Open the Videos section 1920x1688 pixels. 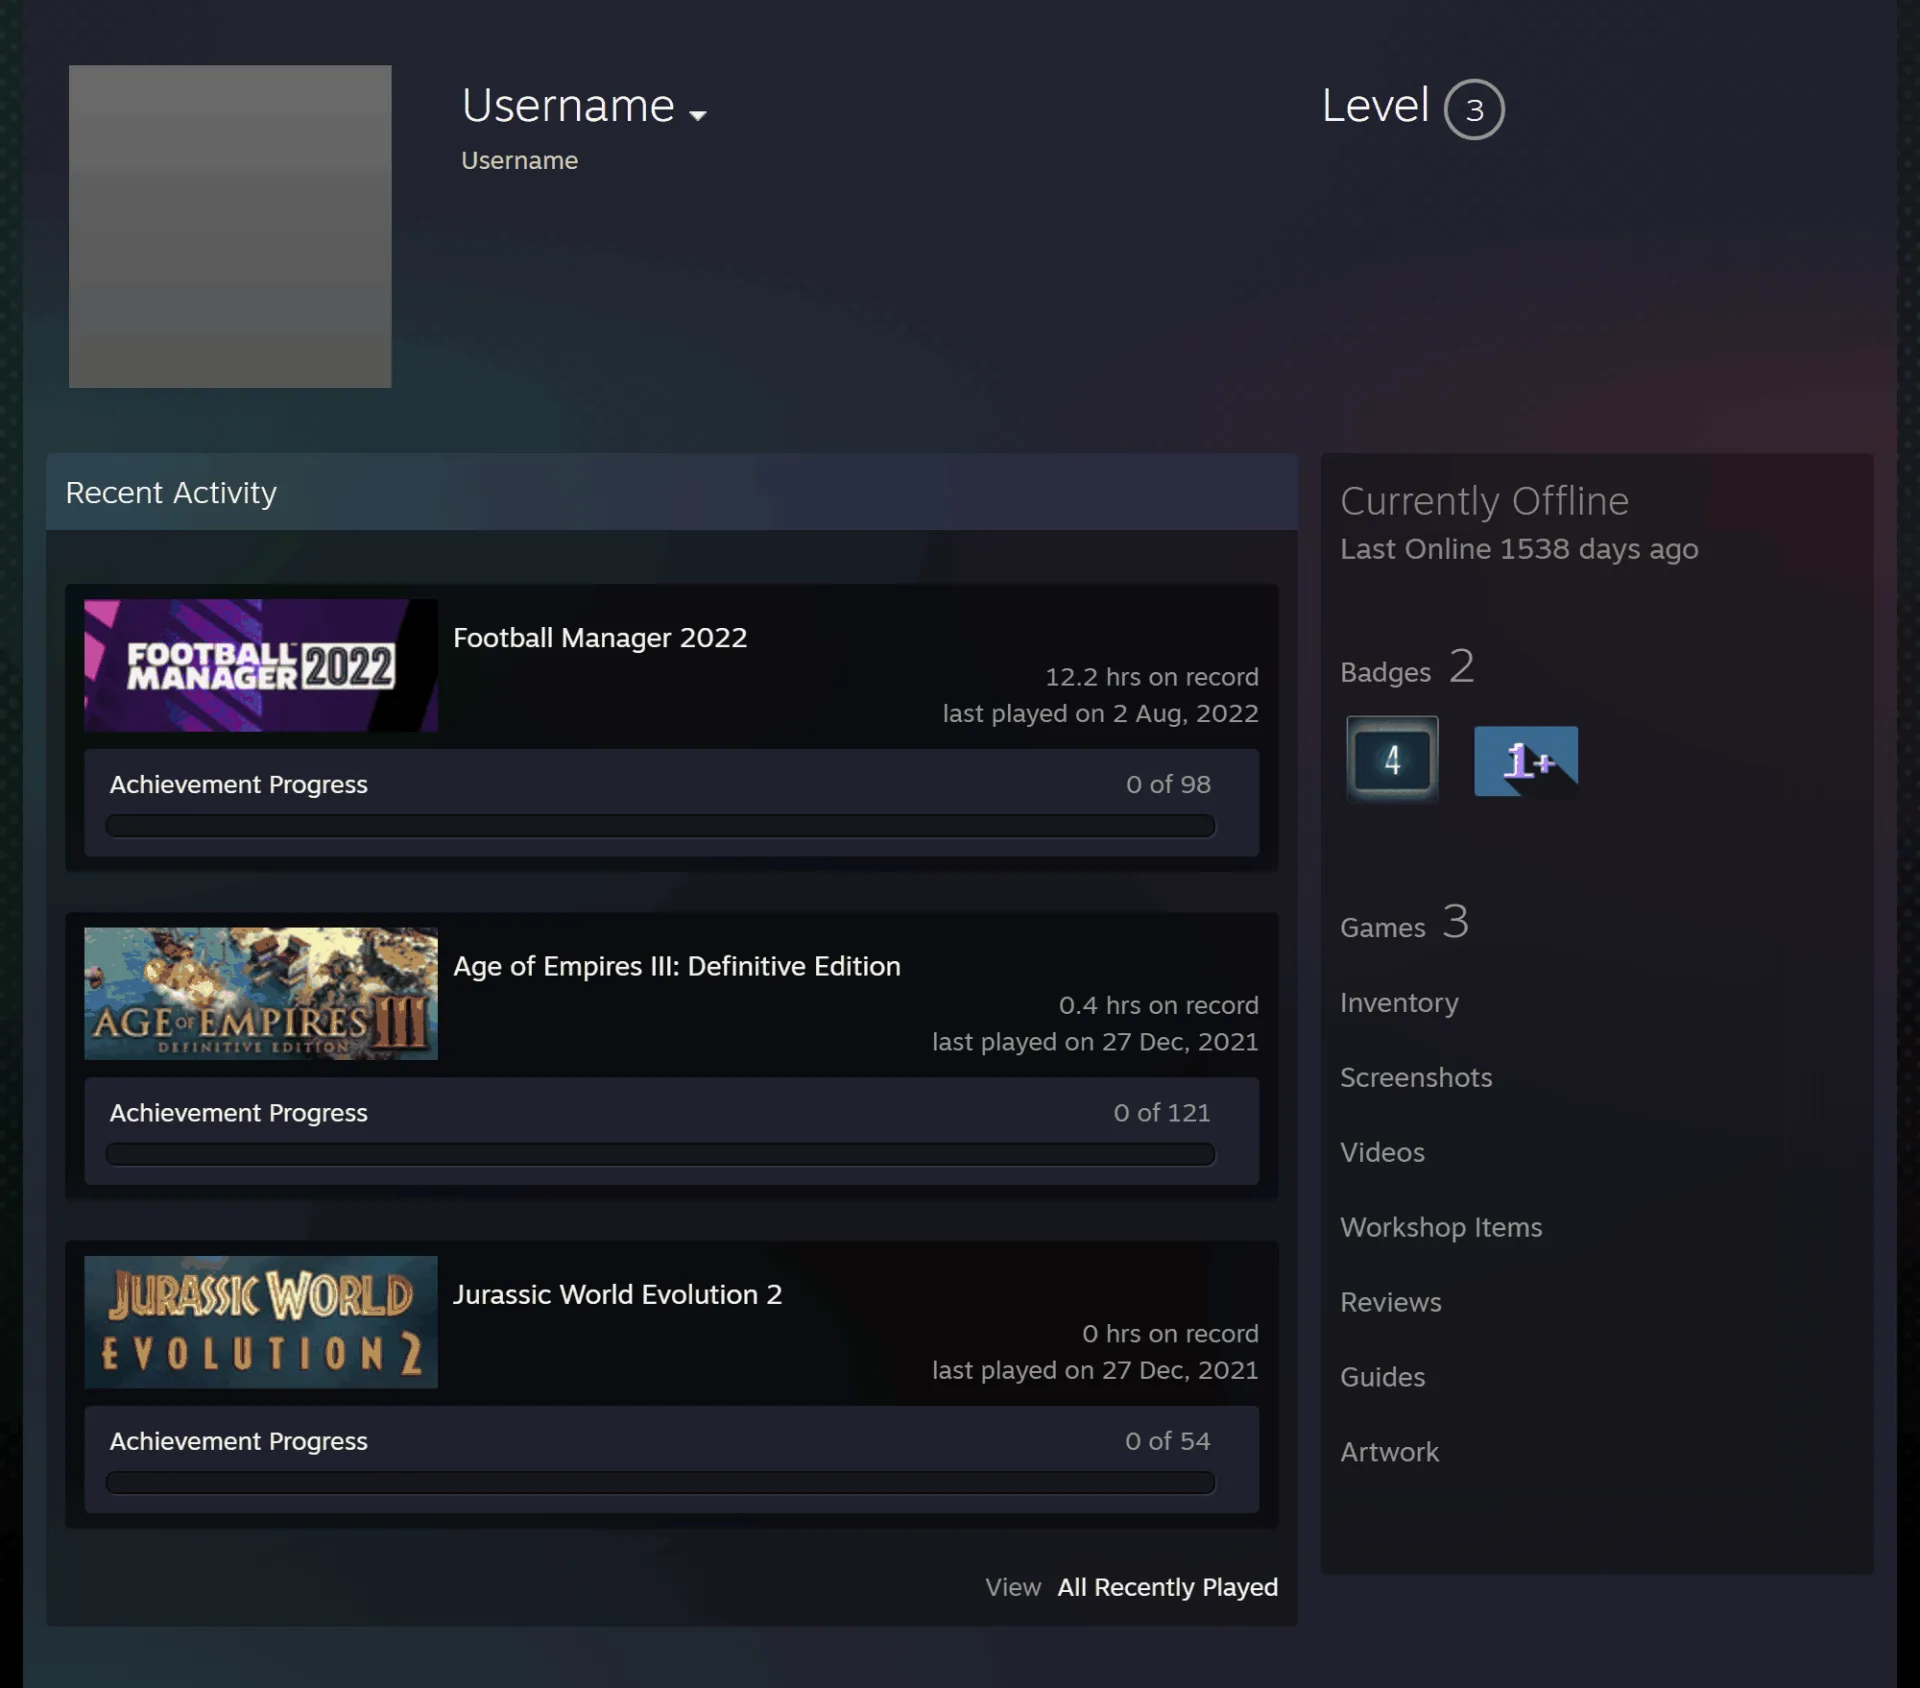tap(1382, 1152)
